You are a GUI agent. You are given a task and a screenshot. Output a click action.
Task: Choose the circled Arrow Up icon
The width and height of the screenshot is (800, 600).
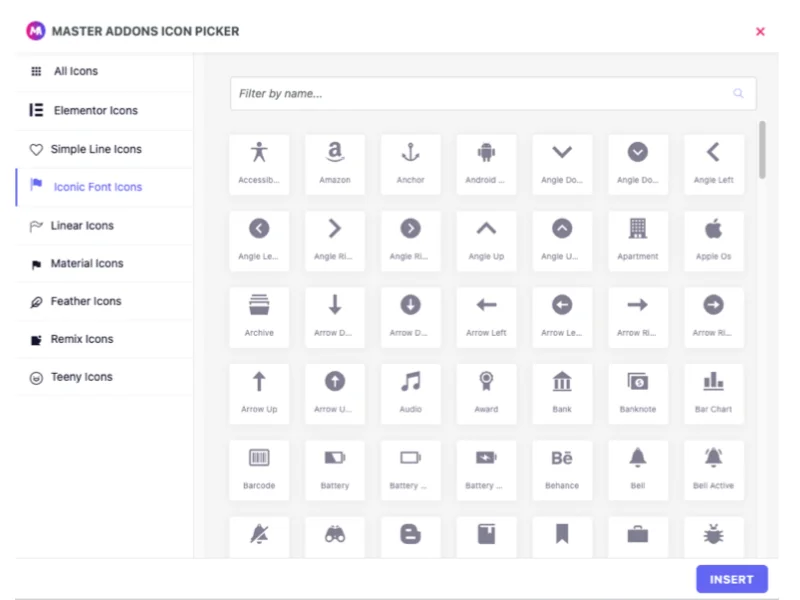tap(335, 394)
